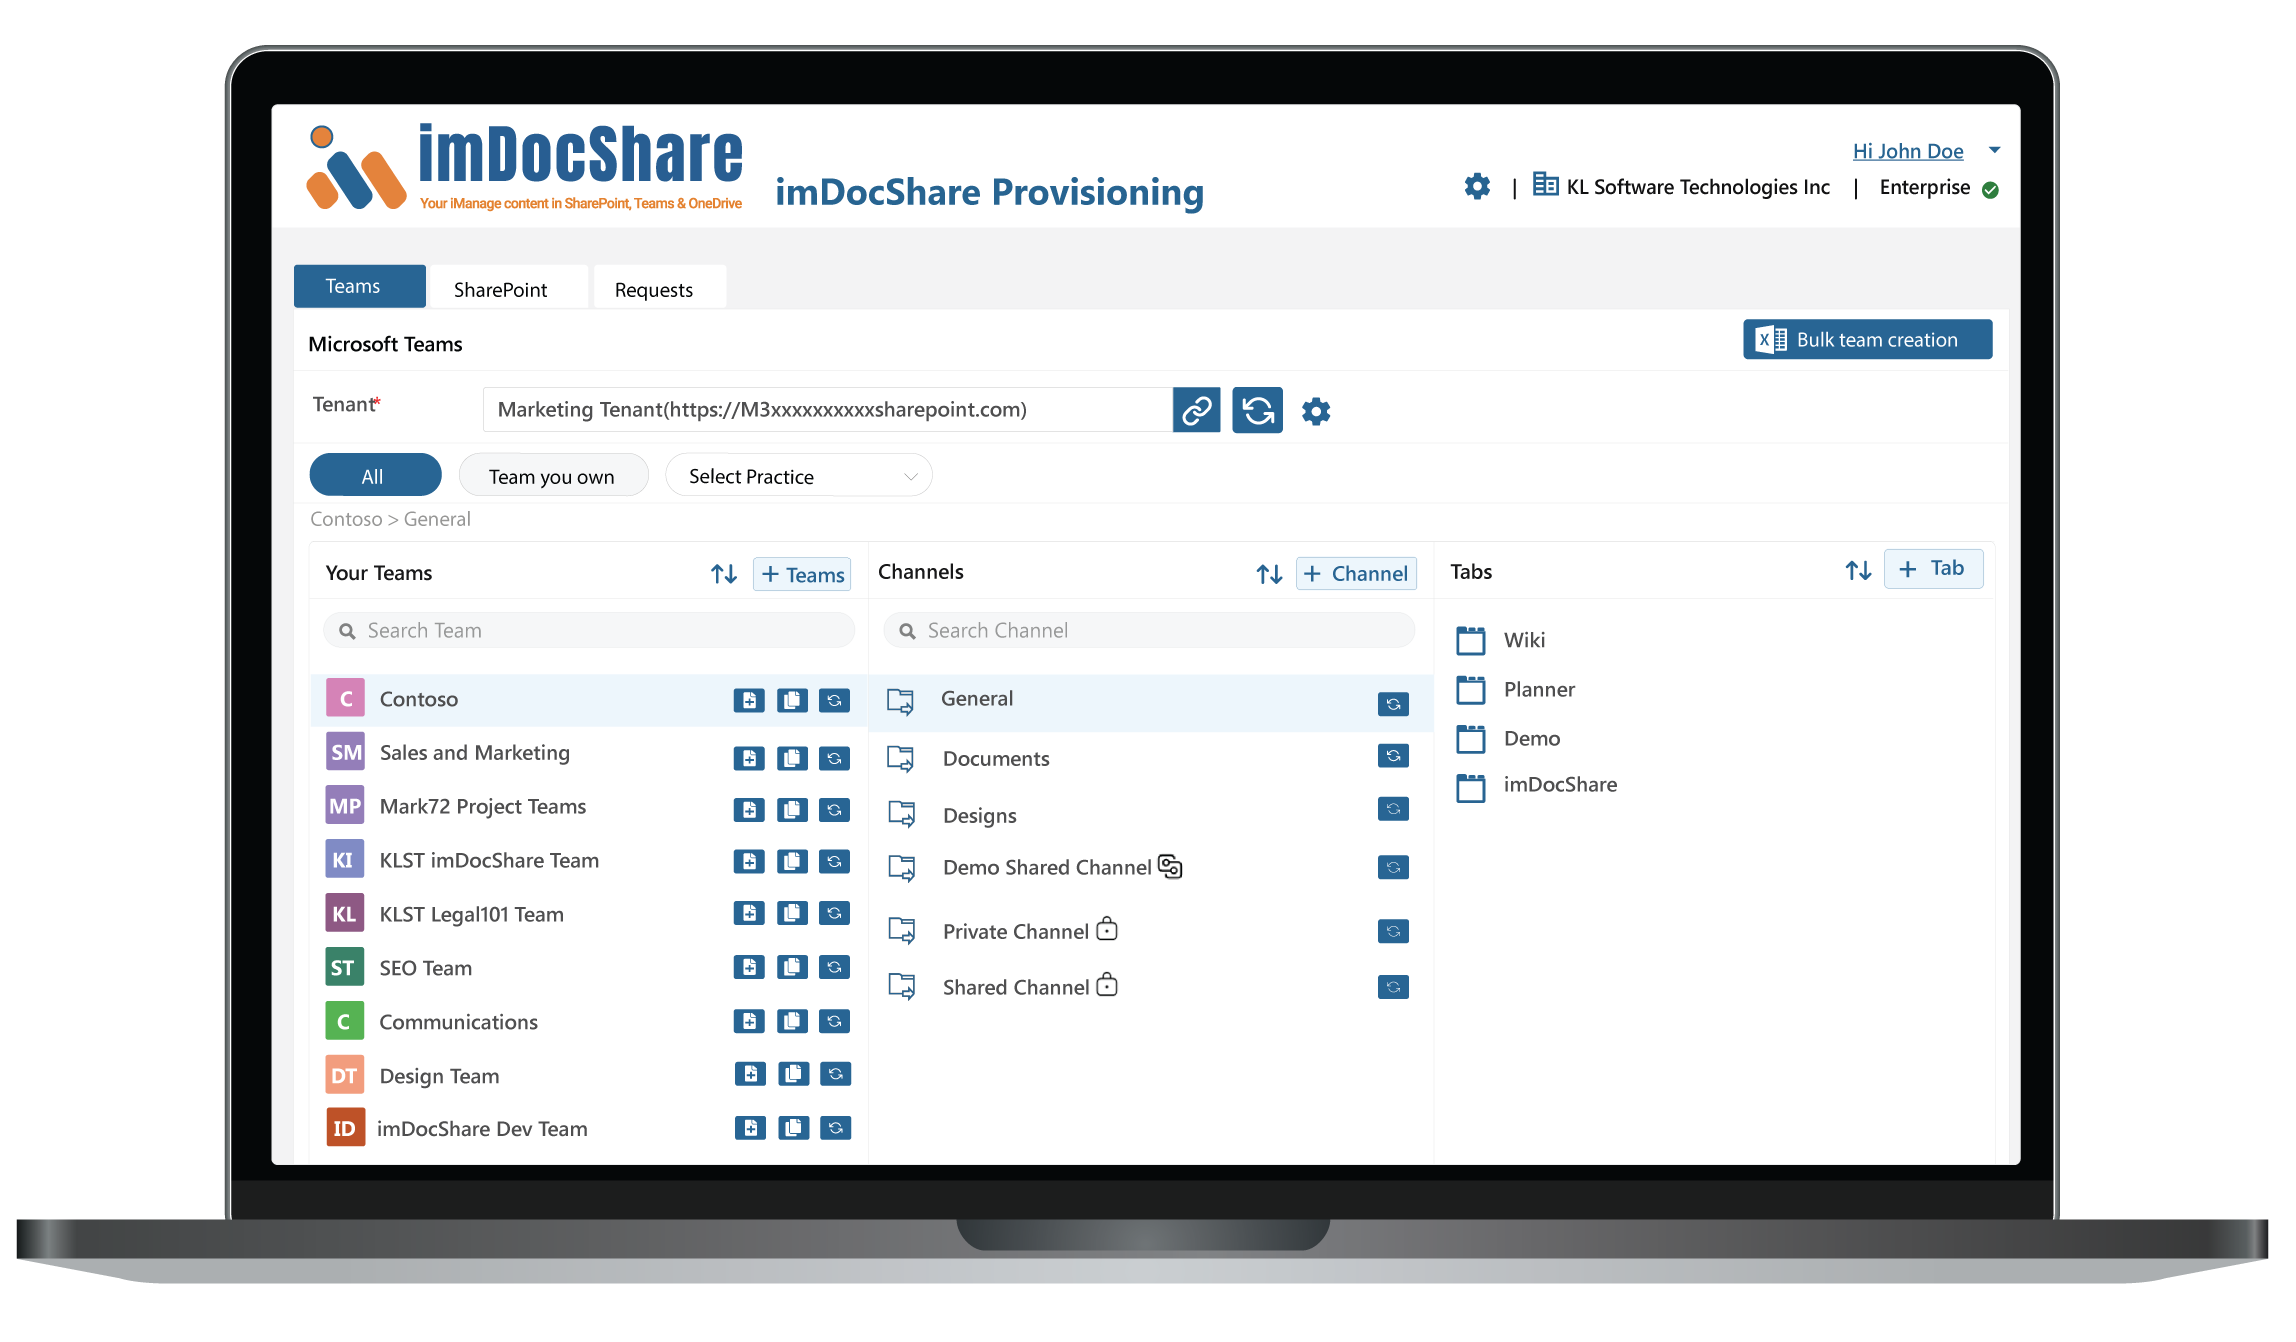Screen dimensions: 2296x1342
Task: Click the + Teams button
Action: tap(802, 574)
